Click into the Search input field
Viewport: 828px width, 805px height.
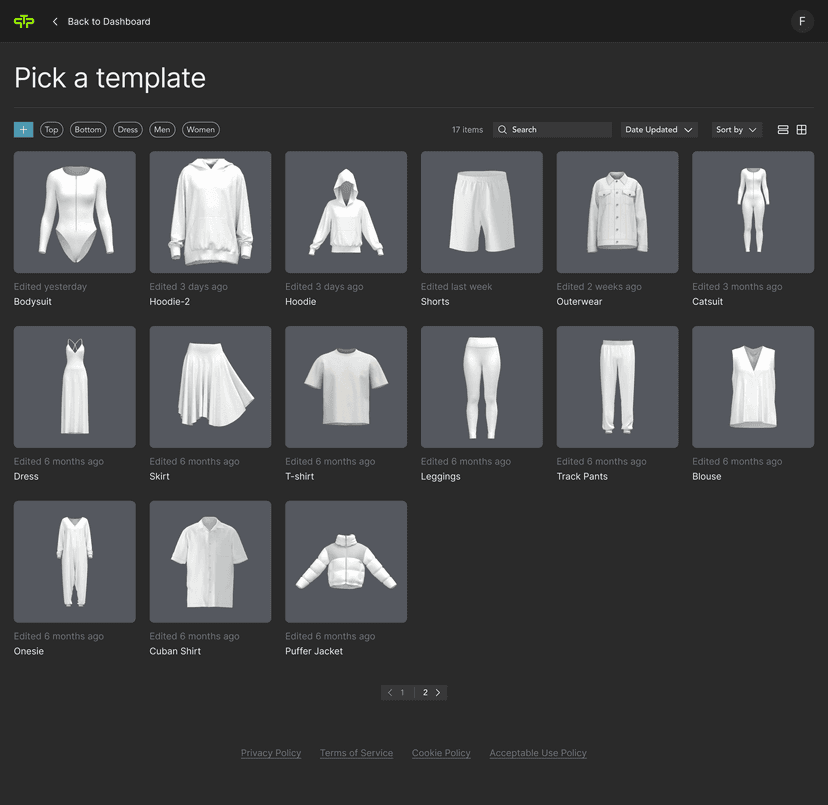click(x=558, y=130)
